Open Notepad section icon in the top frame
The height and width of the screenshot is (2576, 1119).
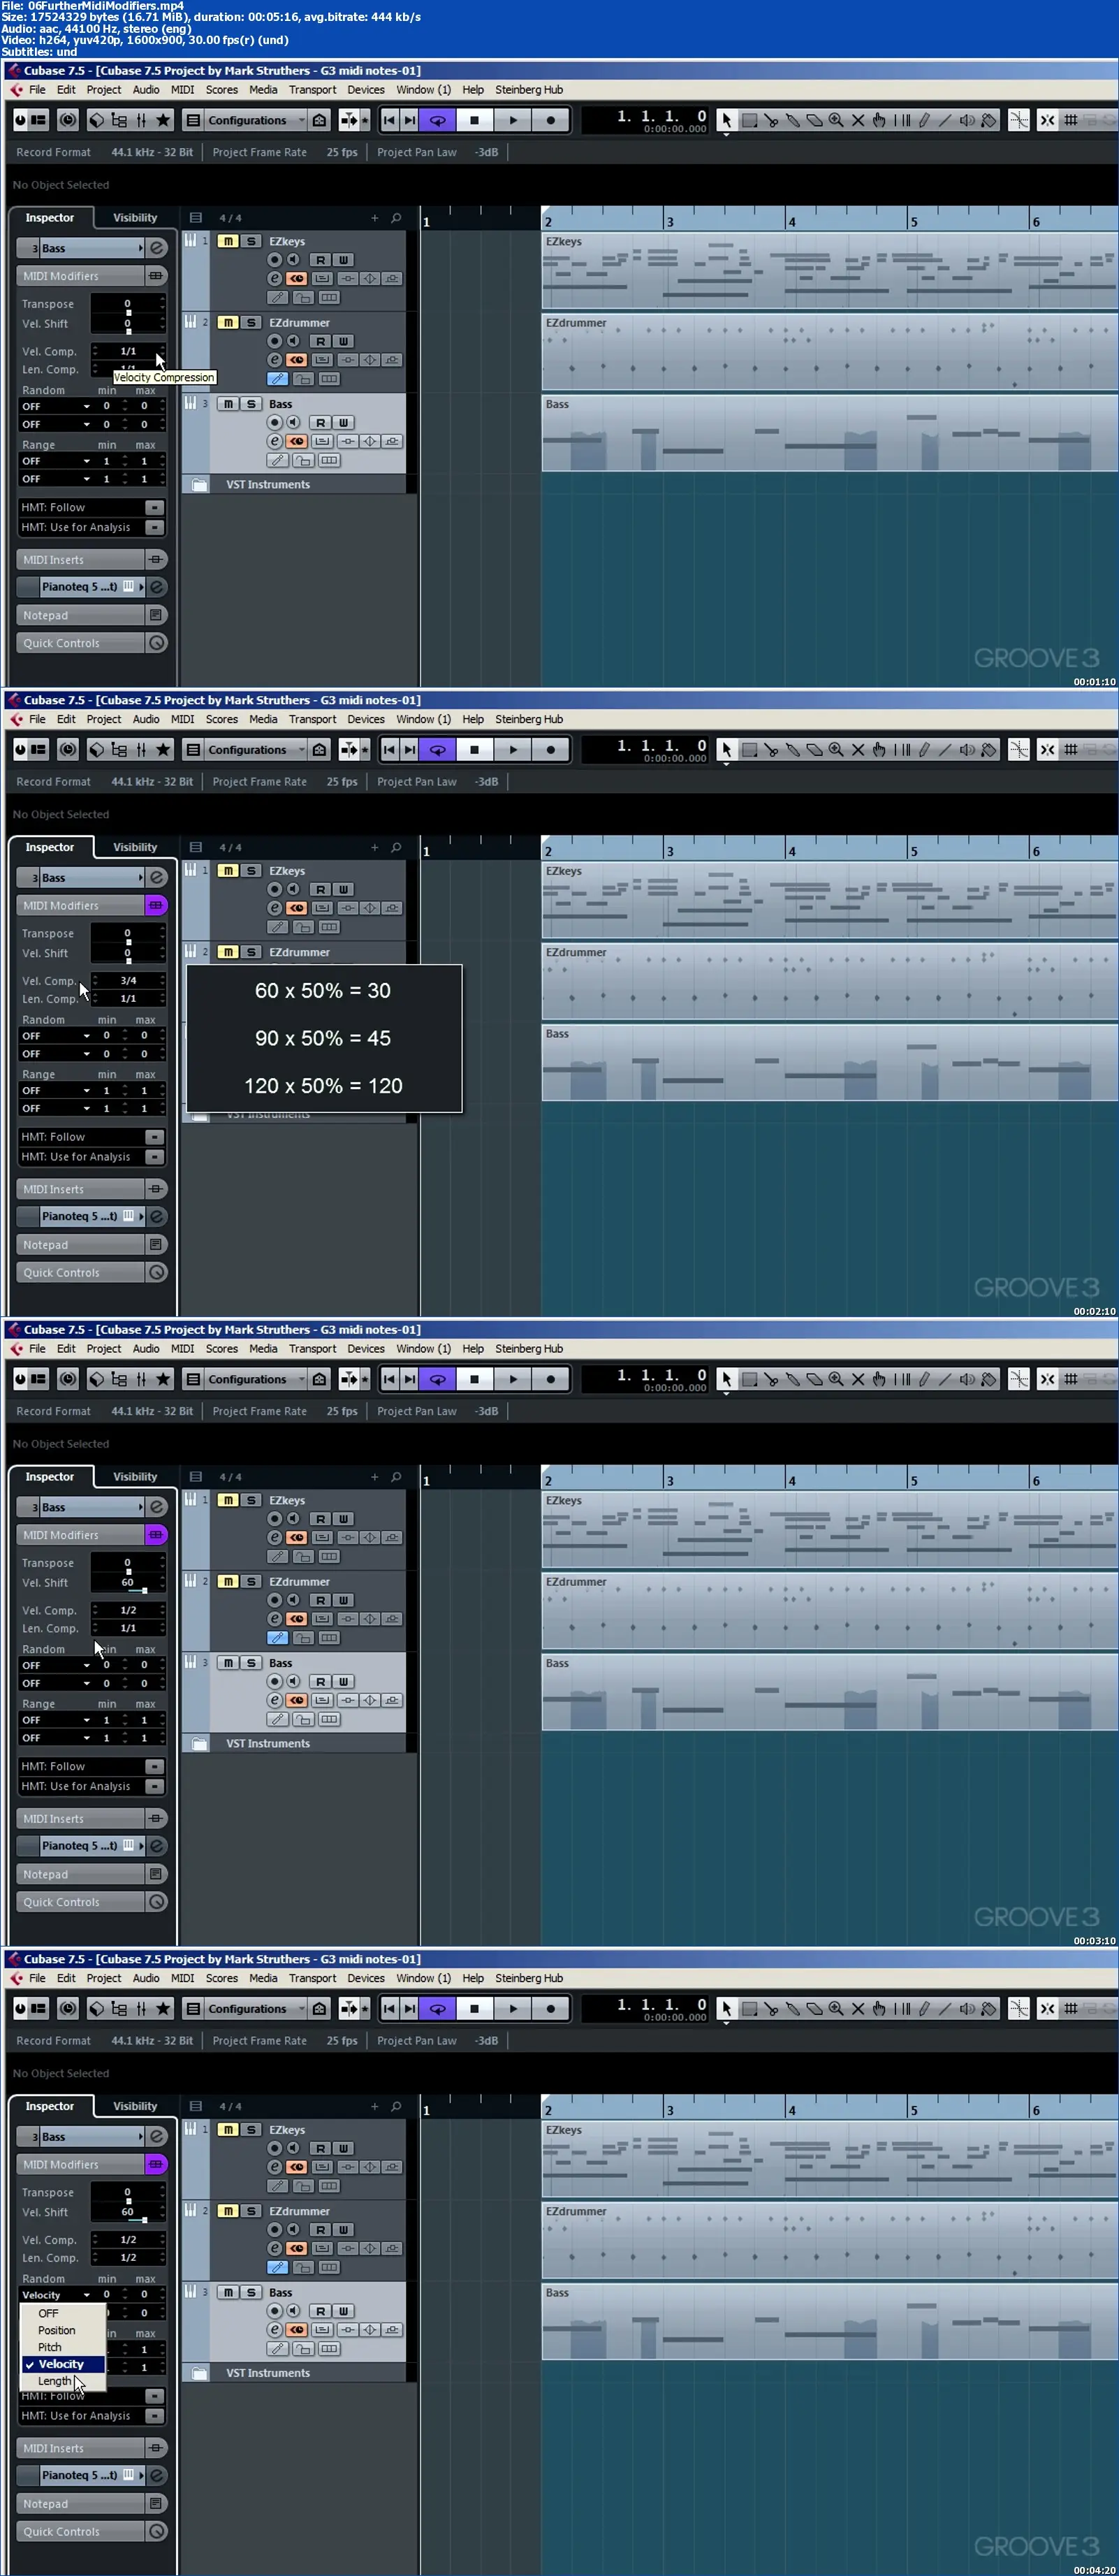tap(156, 616)
